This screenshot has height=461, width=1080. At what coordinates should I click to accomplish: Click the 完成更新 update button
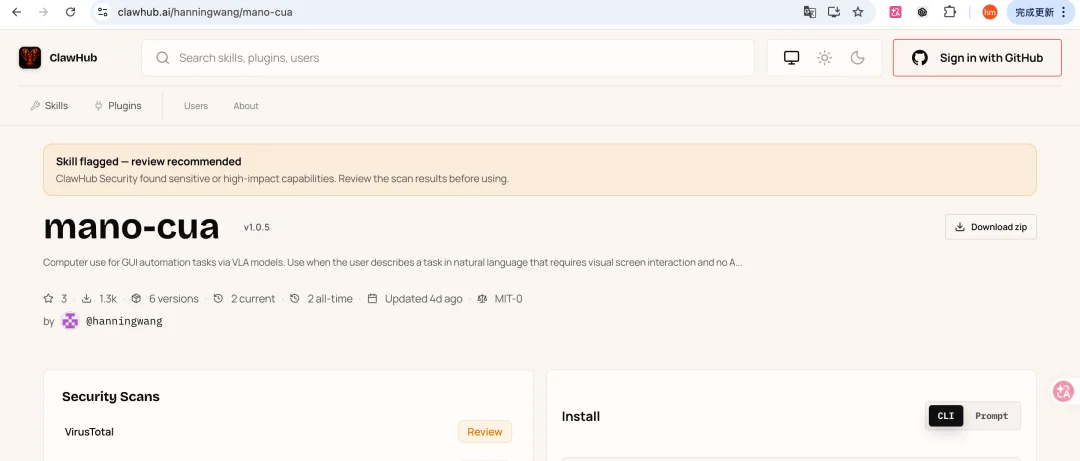click(1041, 12)
